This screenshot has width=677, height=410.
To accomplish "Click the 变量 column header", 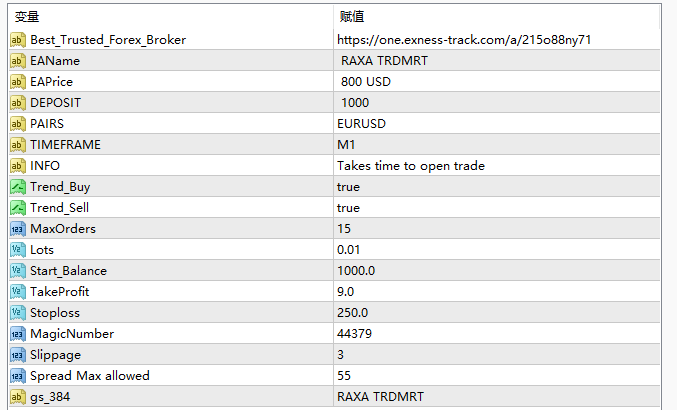I will 28,17.
